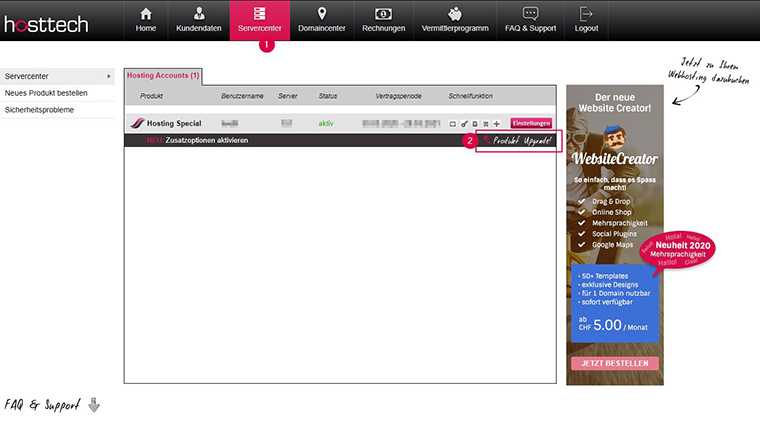Open Neues Produkt bestellen in the sidebar
Screen dimensions: 760x434
coord(57,93)
